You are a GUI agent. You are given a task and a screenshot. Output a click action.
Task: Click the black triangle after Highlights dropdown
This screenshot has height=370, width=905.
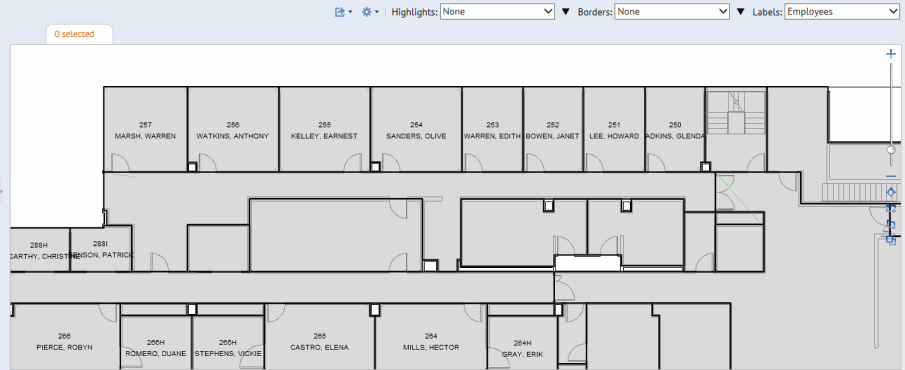(566, 12)
